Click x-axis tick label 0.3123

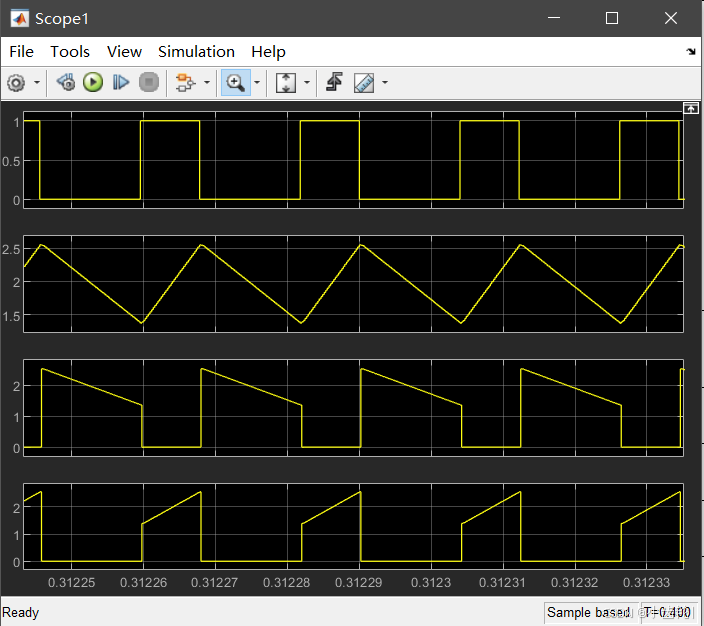coord(431,583)
